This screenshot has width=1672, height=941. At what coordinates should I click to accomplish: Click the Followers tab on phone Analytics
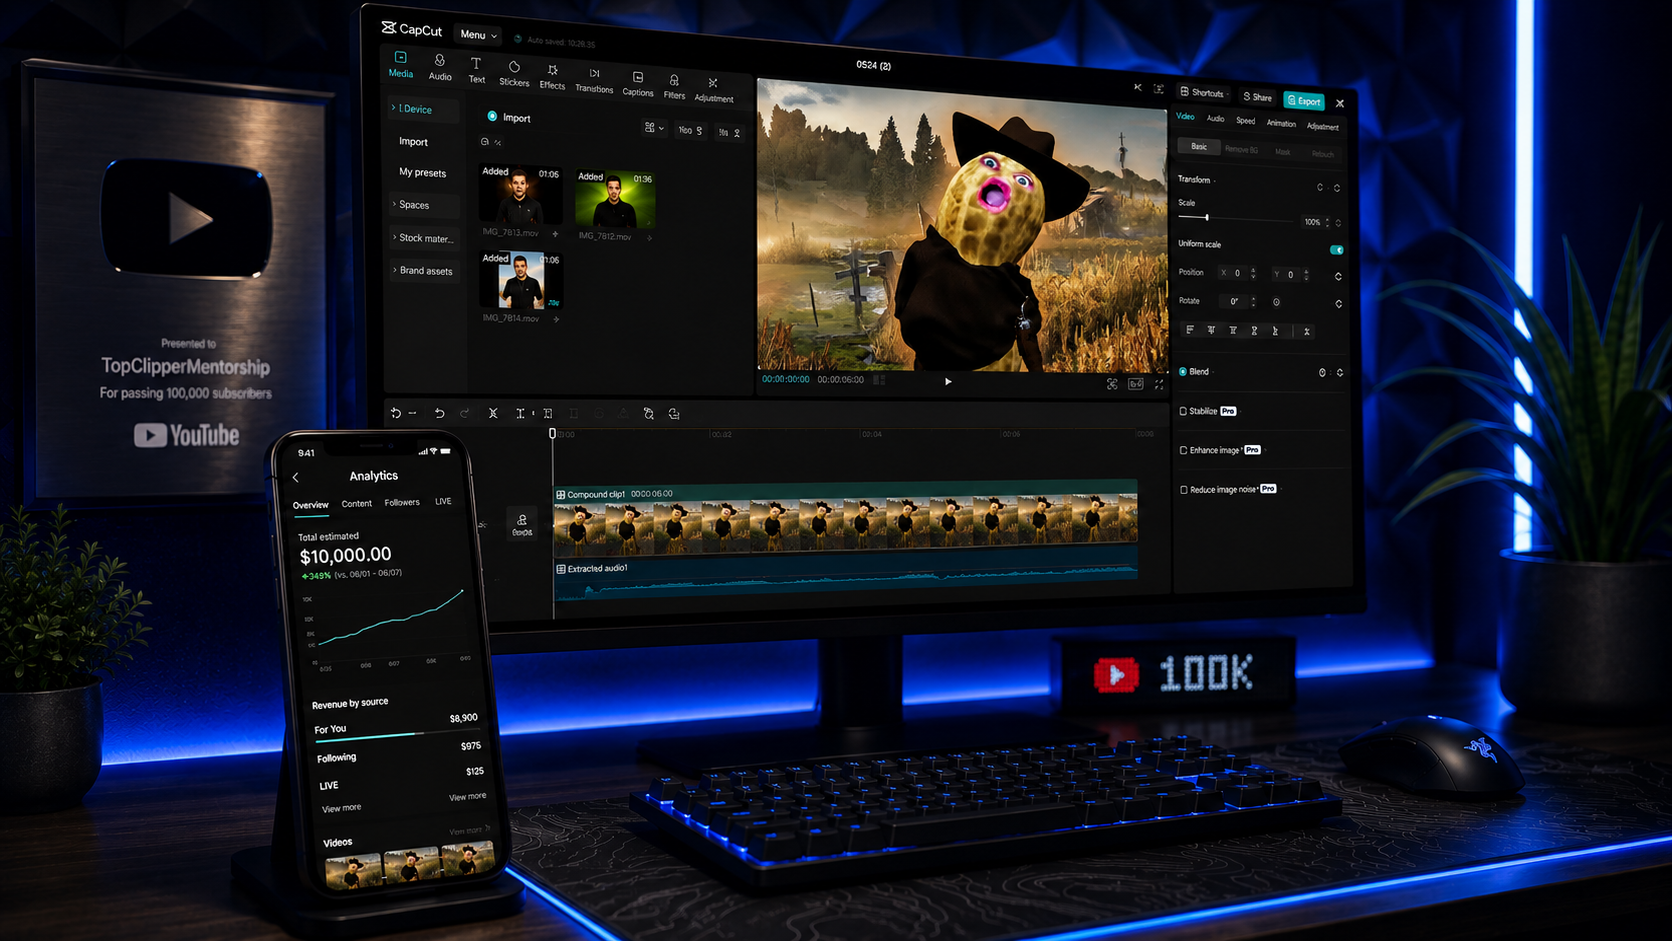(x=402, y=503)
